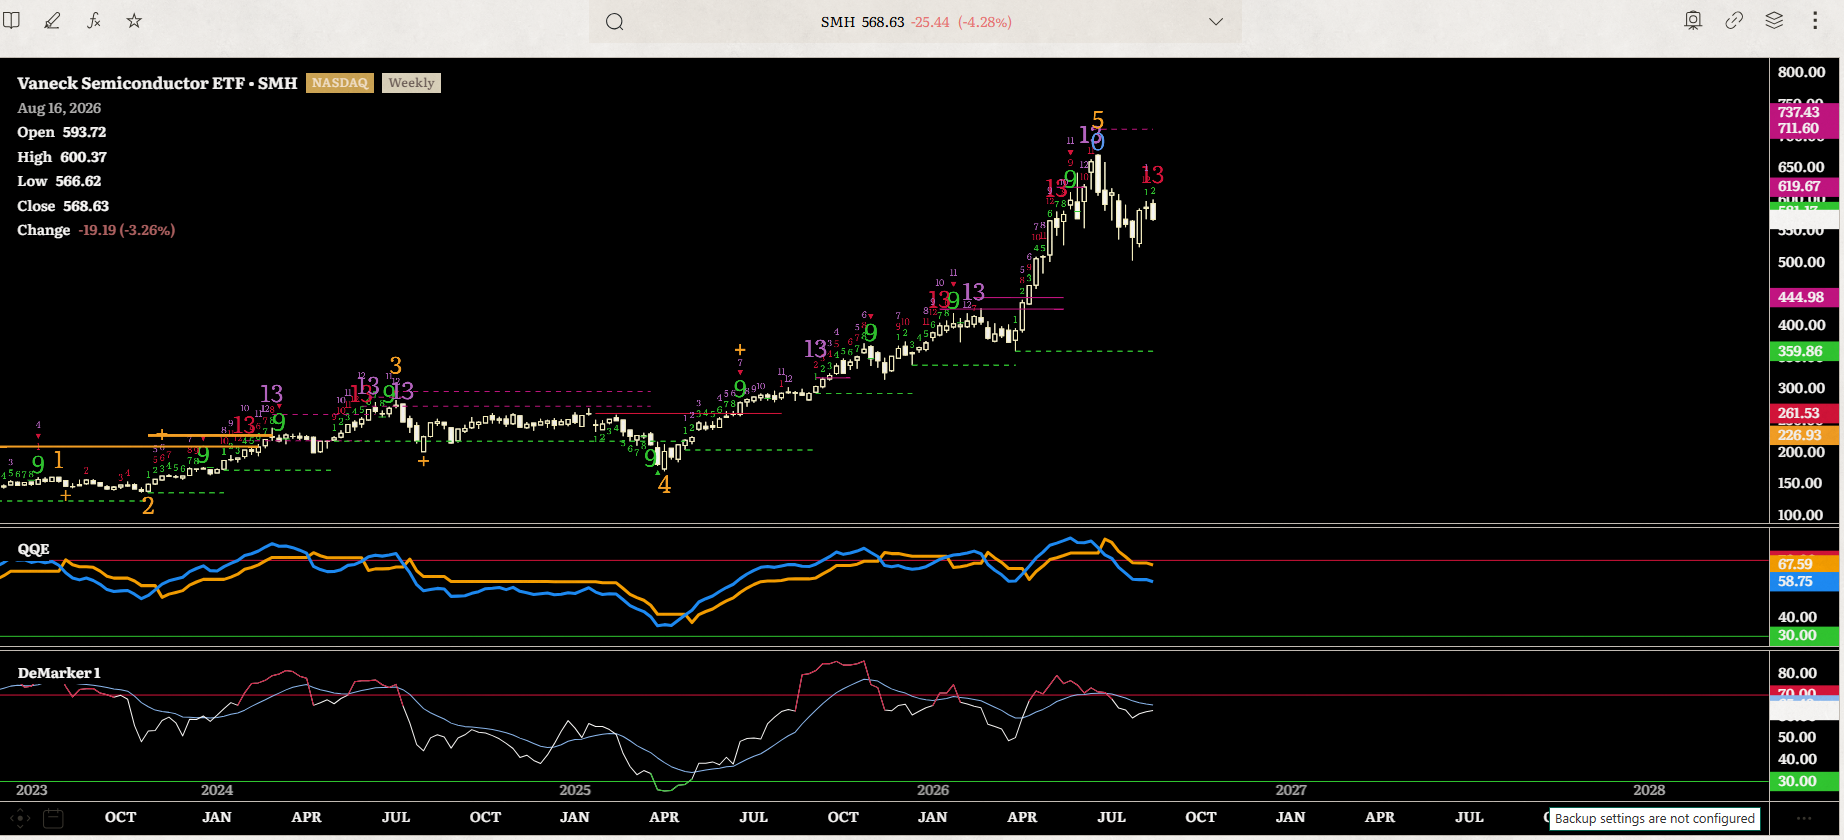Click the star favorite icon
This screenshot has height=840, width=1844.
134,21
